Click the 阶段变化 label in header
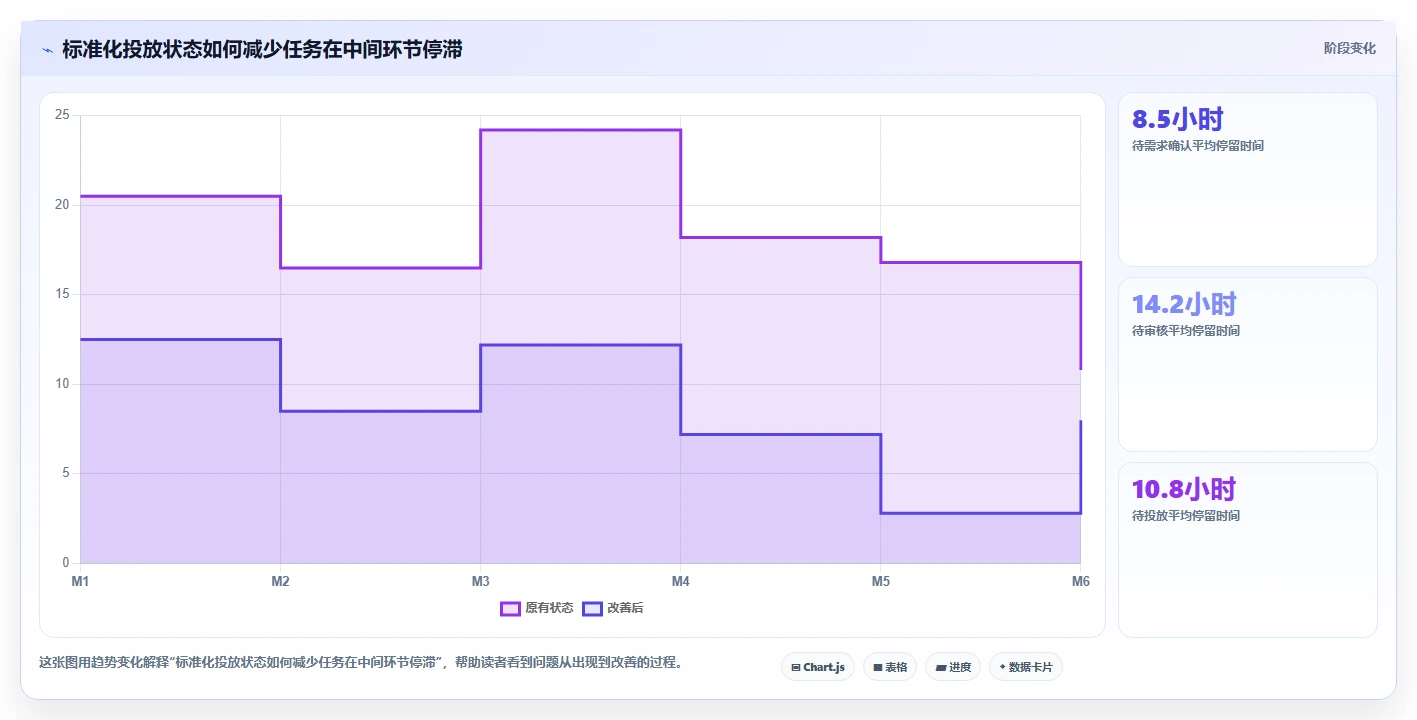Viewport: 1417px width, 720px height. click(1349, 48)
